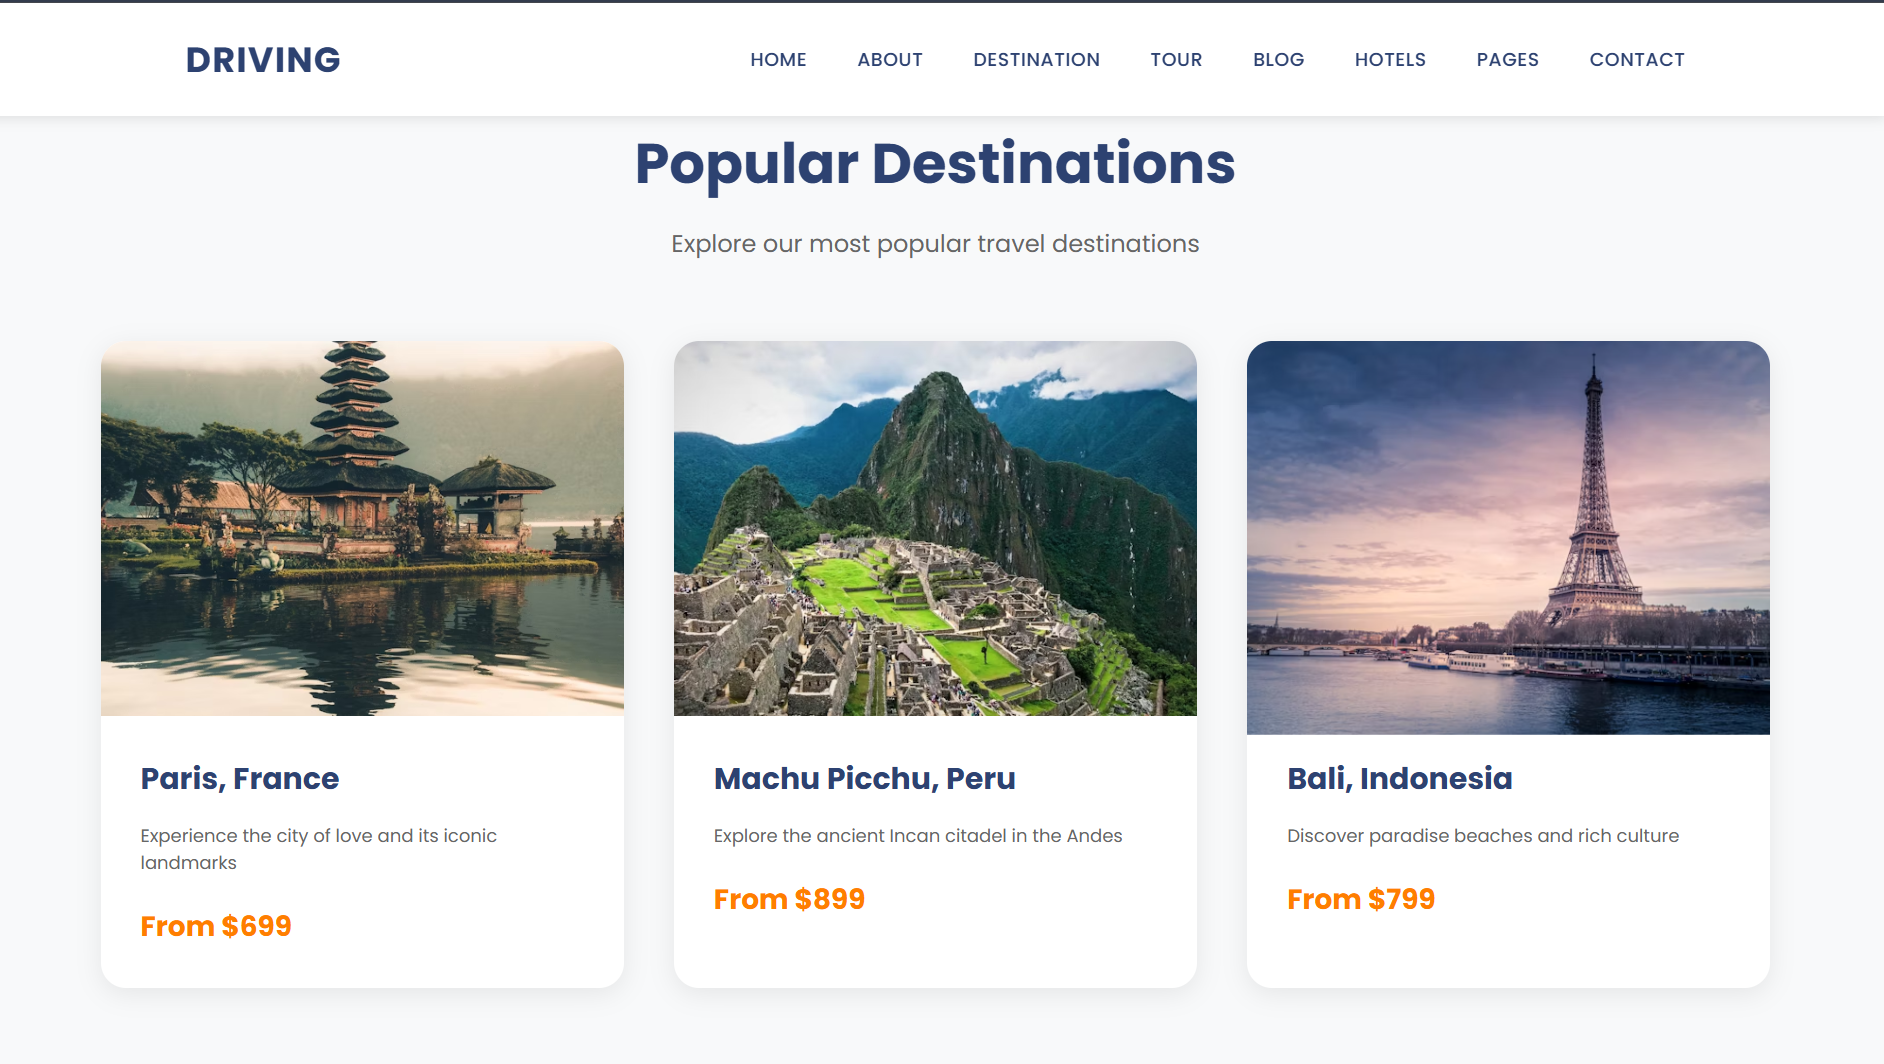Open the Destination nav link
Viewport: 1884px width, 1064px height.
[x=1036, y=60]
